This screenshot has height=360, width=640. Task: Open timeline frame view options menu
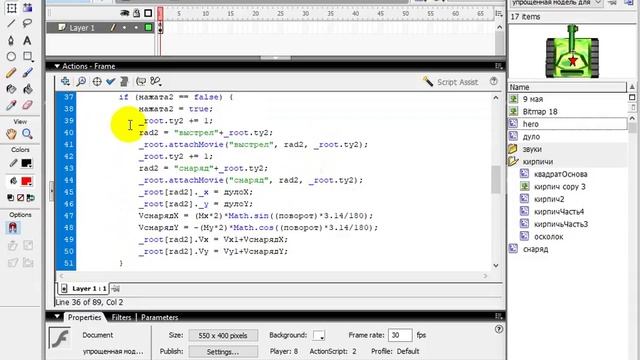tap(499, 14)
